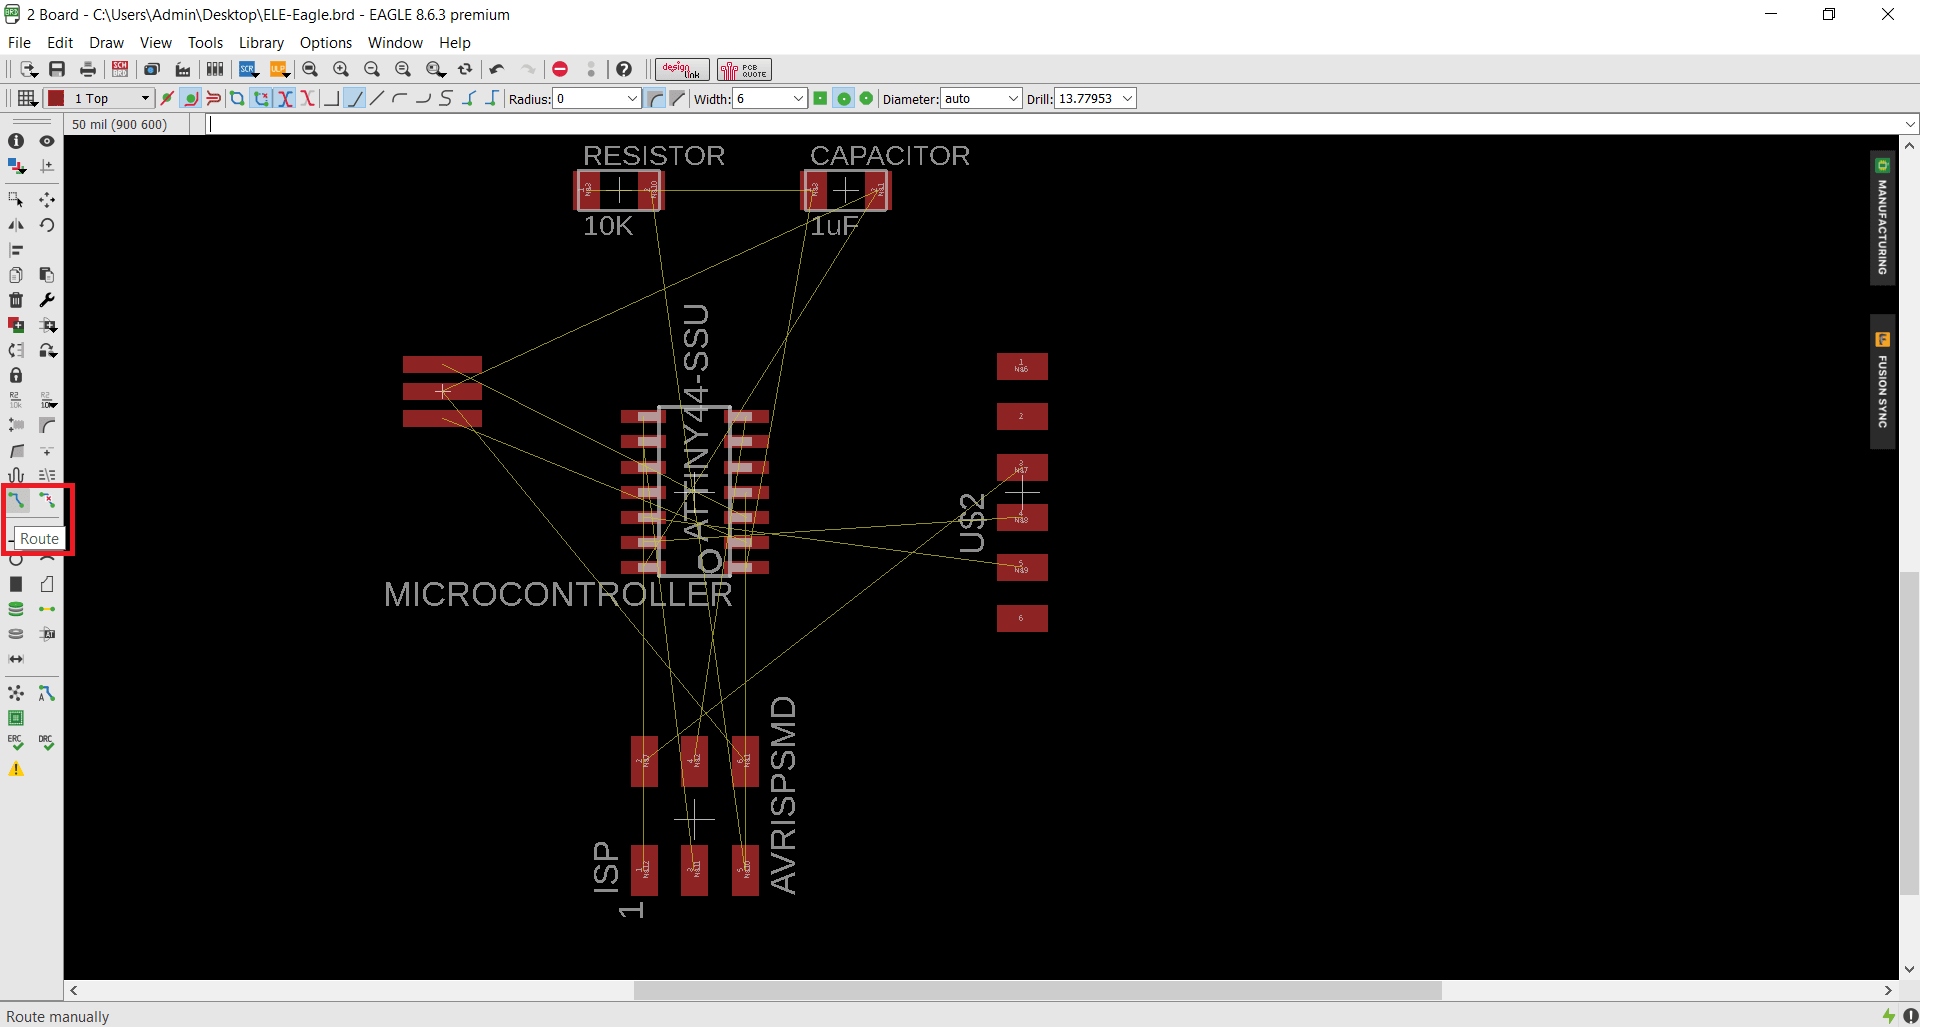Select the Mirror tool
This screenshot has height=1027, width=1935.
(x=16, y=225)
